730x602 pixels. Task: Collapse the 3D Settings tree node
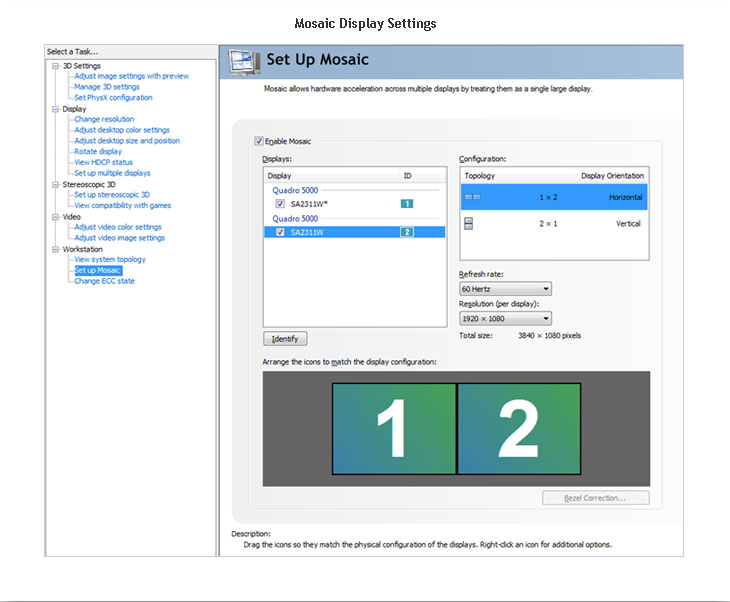(x=57, y=66)
